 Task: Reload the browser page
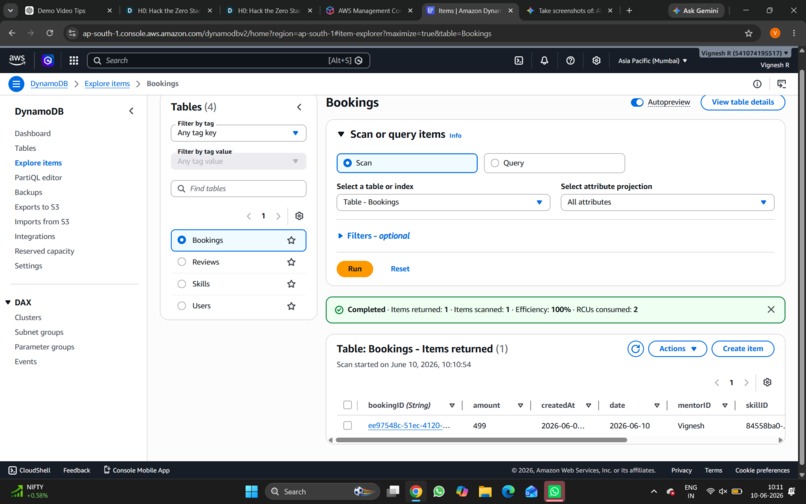click(x=49, y=33)
